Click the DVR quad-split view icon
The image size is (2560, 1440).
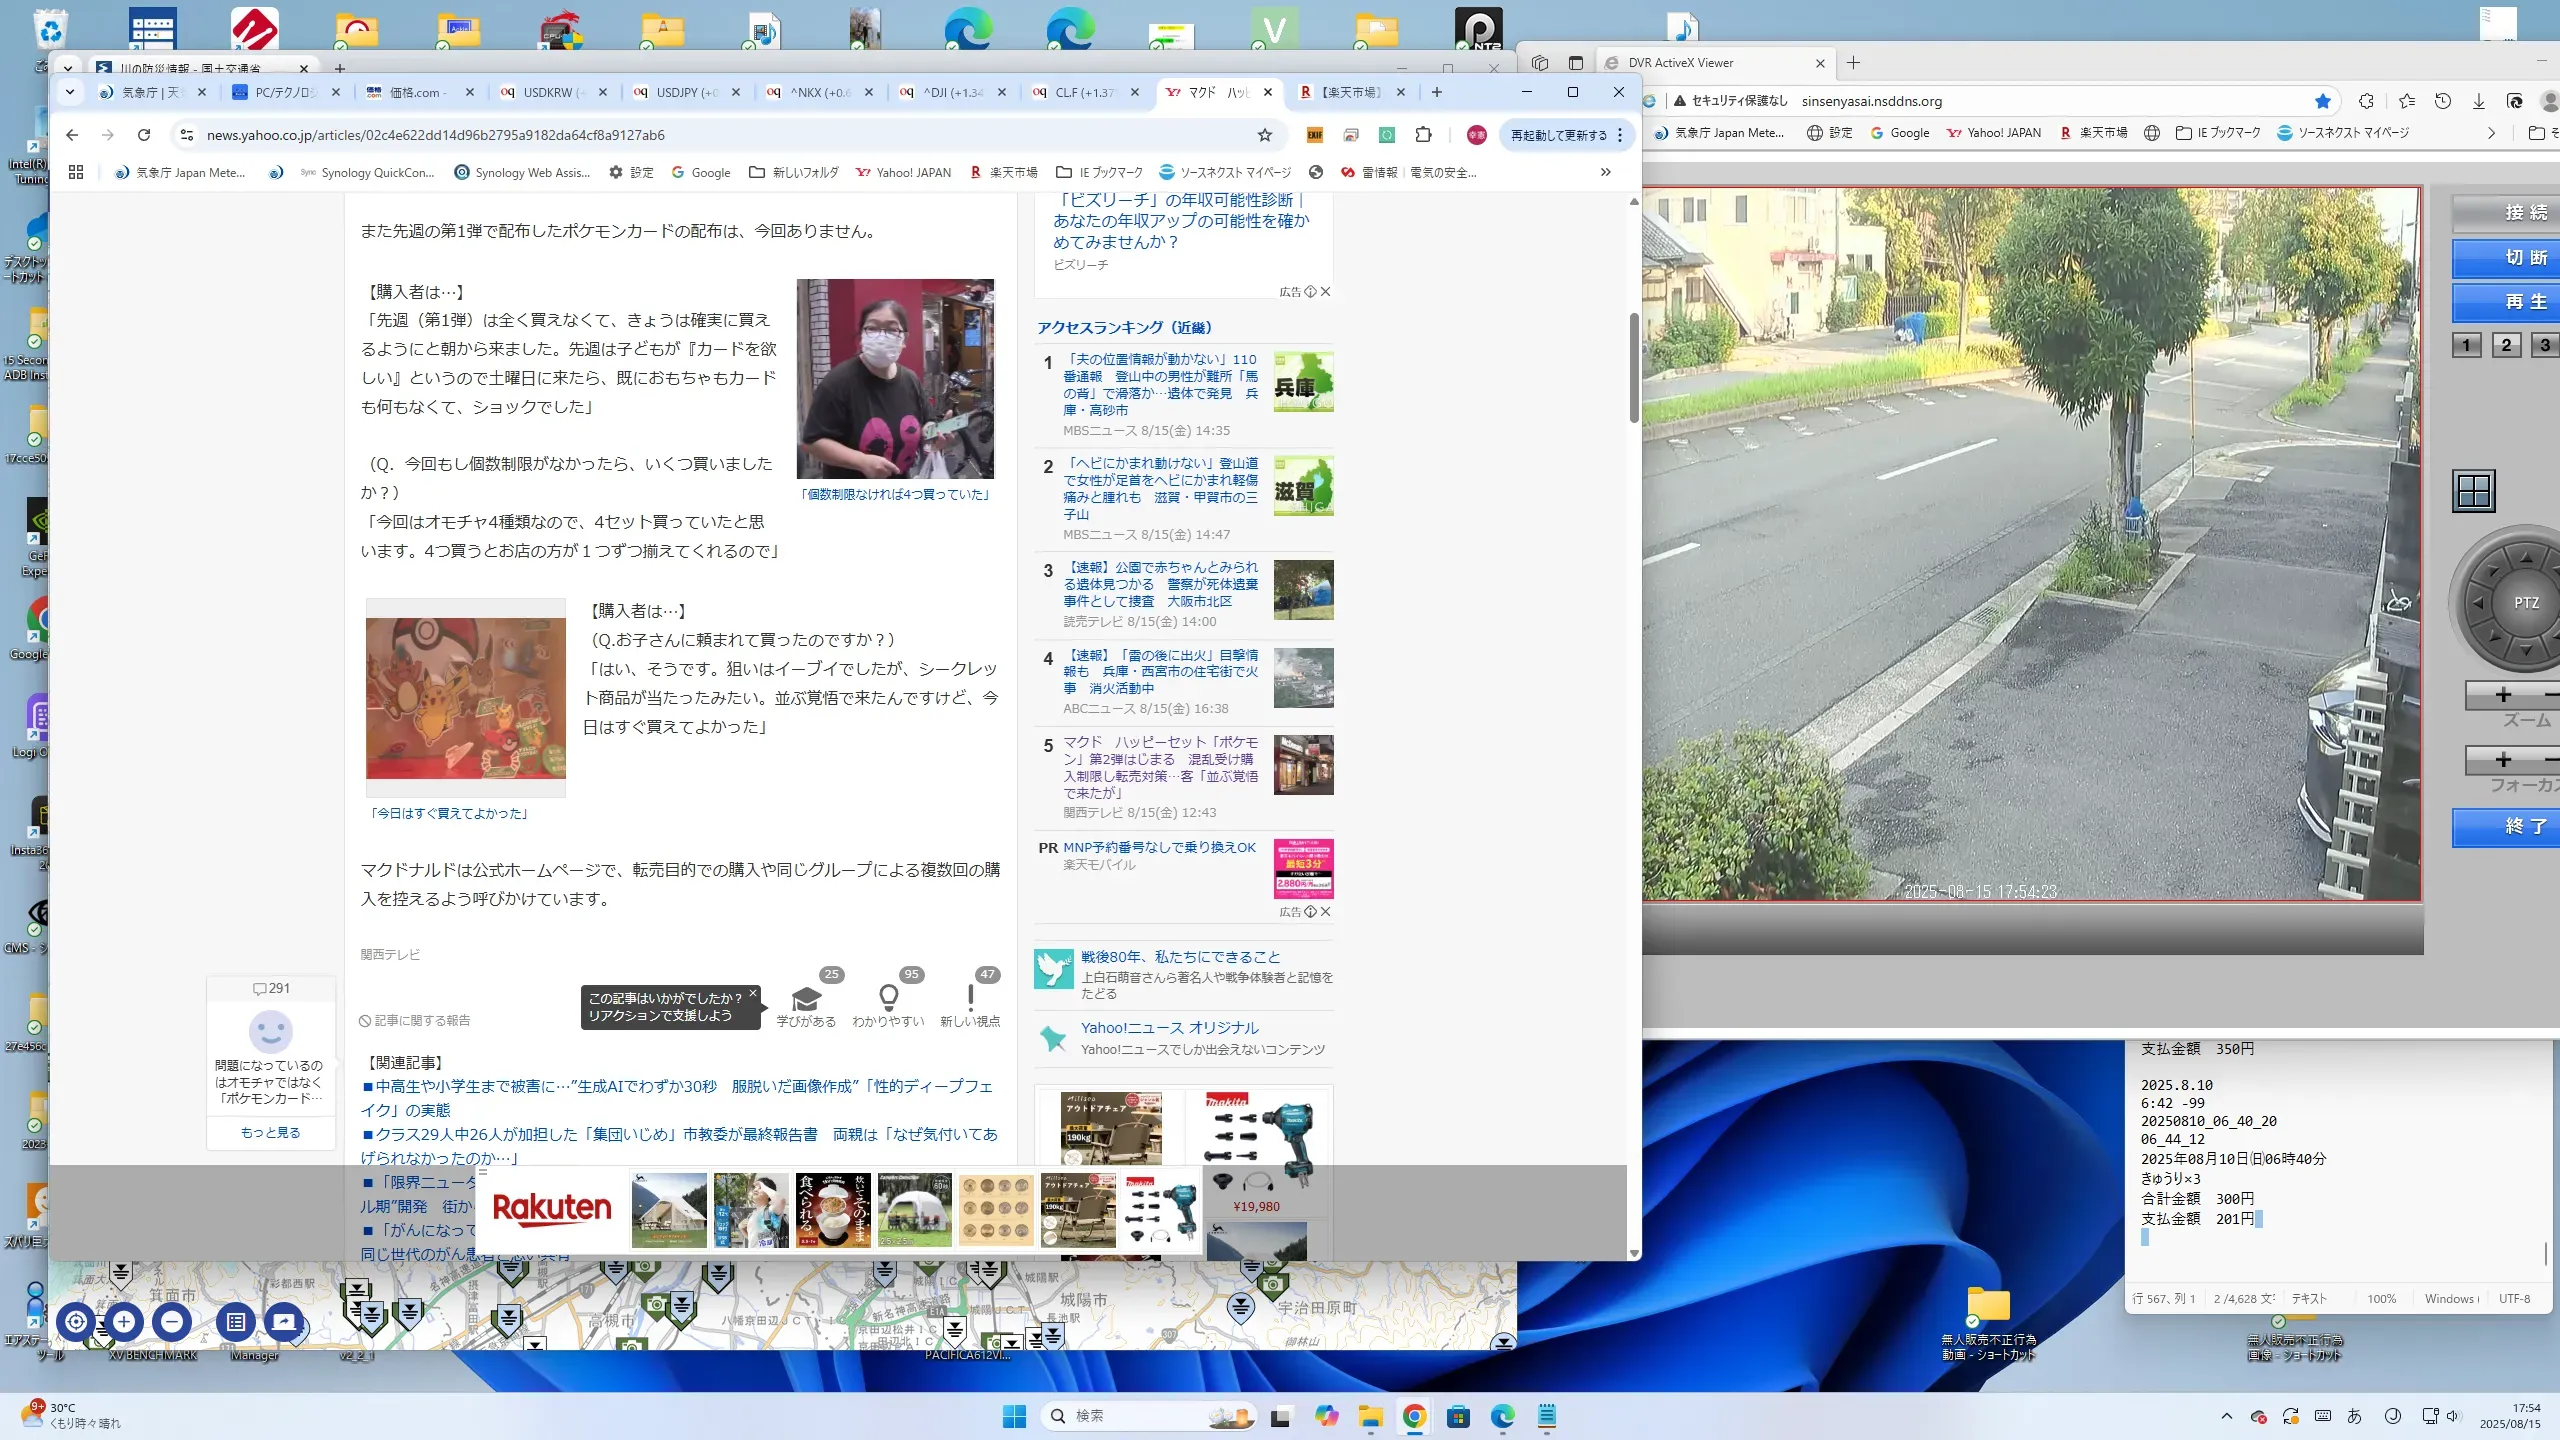(2473, 491)
